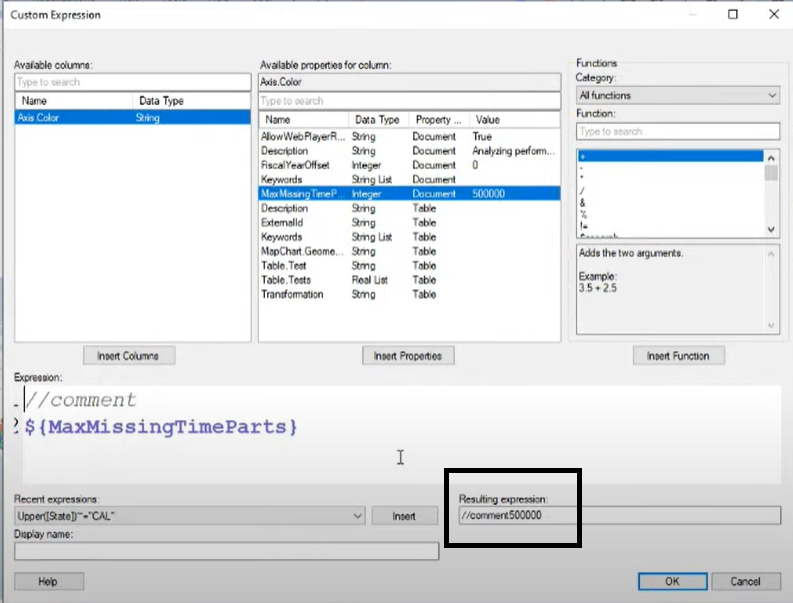
Task: Click the Insert Columns button
Action: 135,355
